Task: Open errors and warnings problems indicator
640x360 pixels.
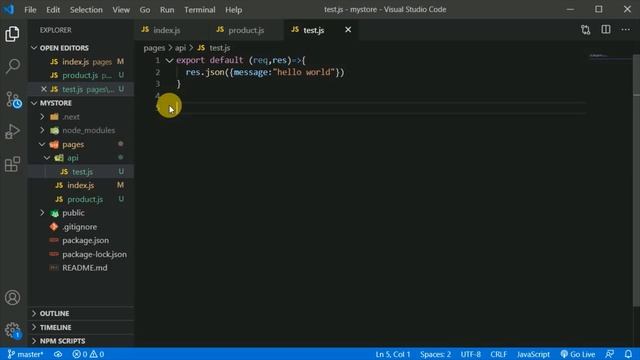Action: coord(88,354)
